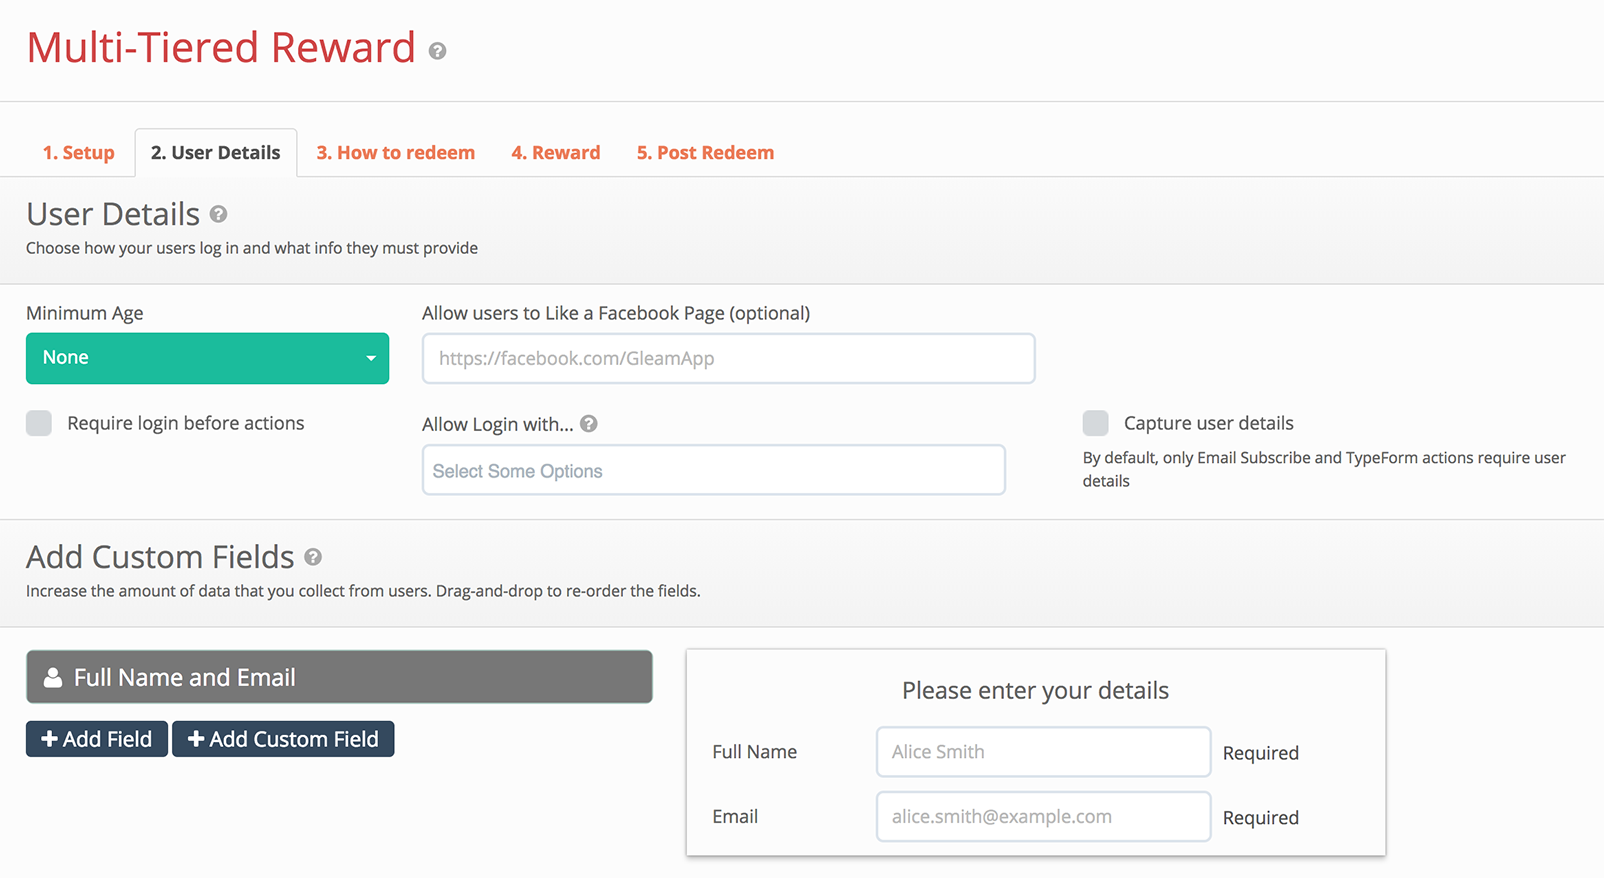Image resolution: width=1604 pixels, height=878 pixels.
Task: Open the Minimum Age None dropdown
Action: coord(207,358)
